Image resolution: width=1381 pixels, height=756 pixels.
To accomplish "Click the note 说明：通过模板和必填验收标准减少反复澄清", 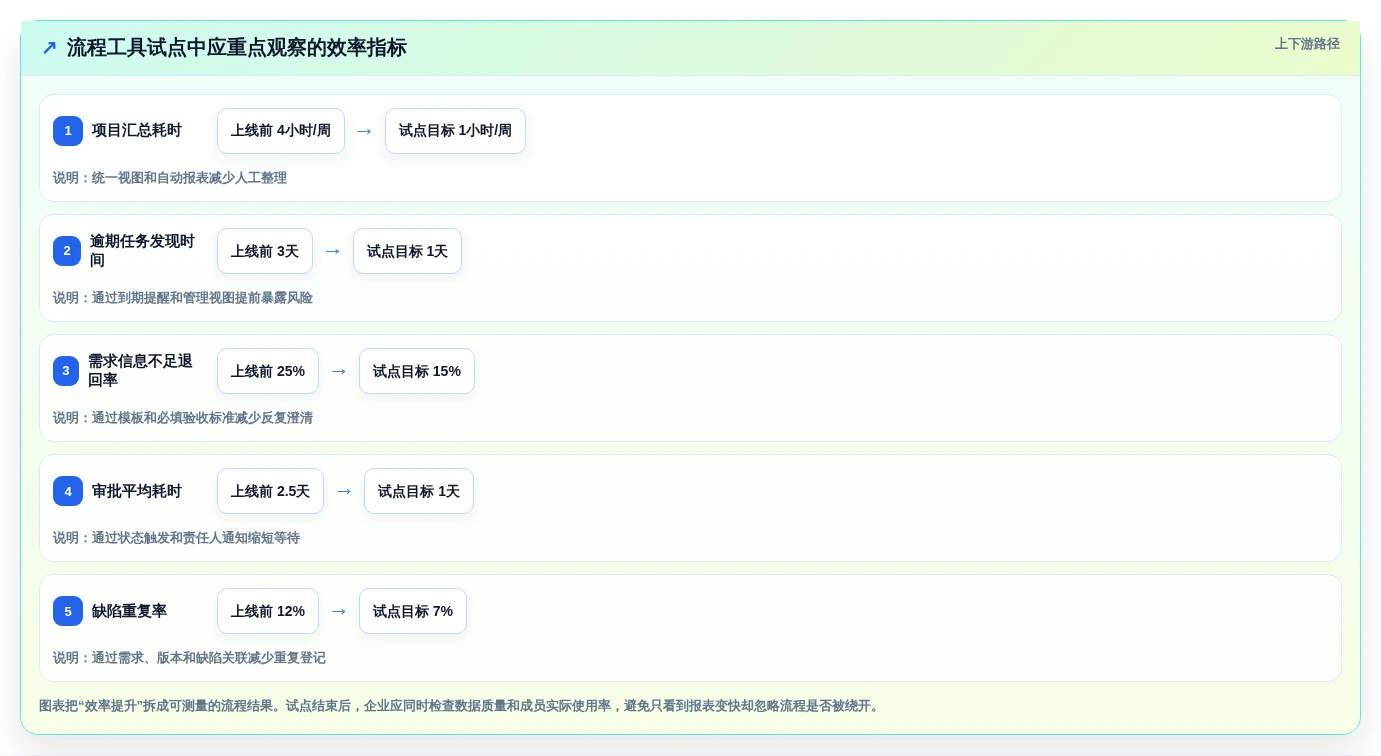I will tap(183, 418).
